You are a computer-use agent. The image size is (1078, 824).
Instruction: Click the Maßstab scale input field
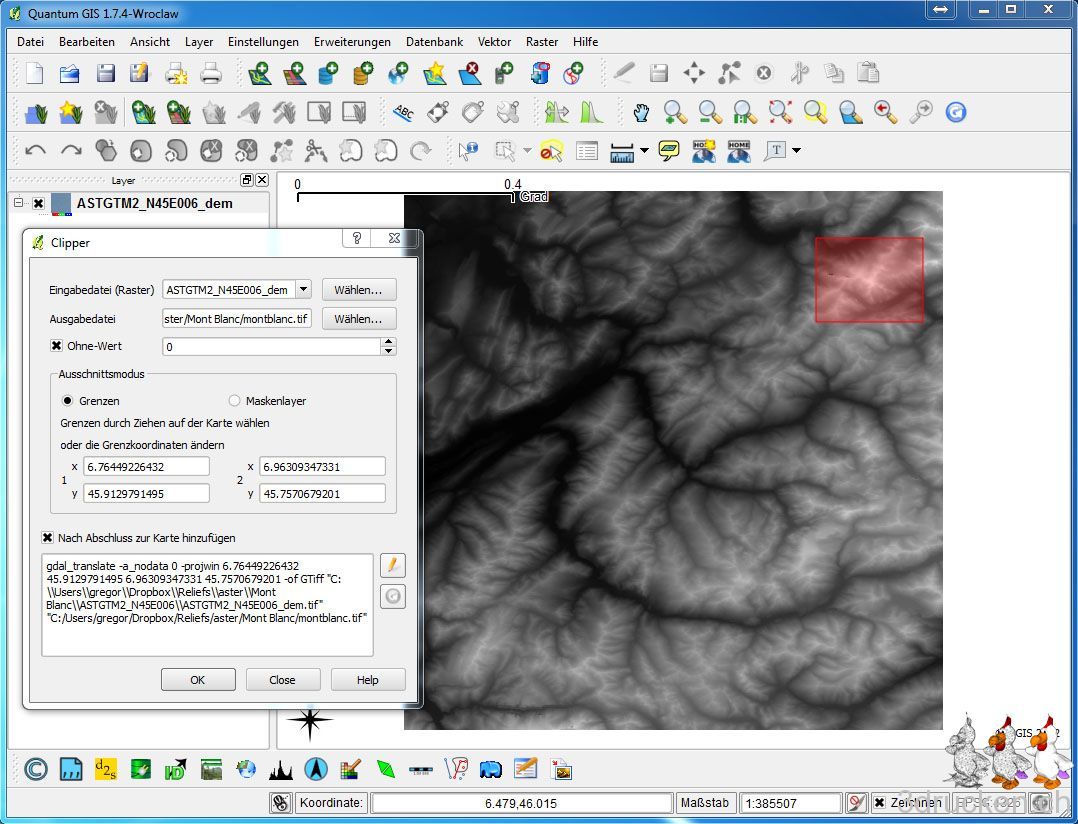[x=791, y=803]
